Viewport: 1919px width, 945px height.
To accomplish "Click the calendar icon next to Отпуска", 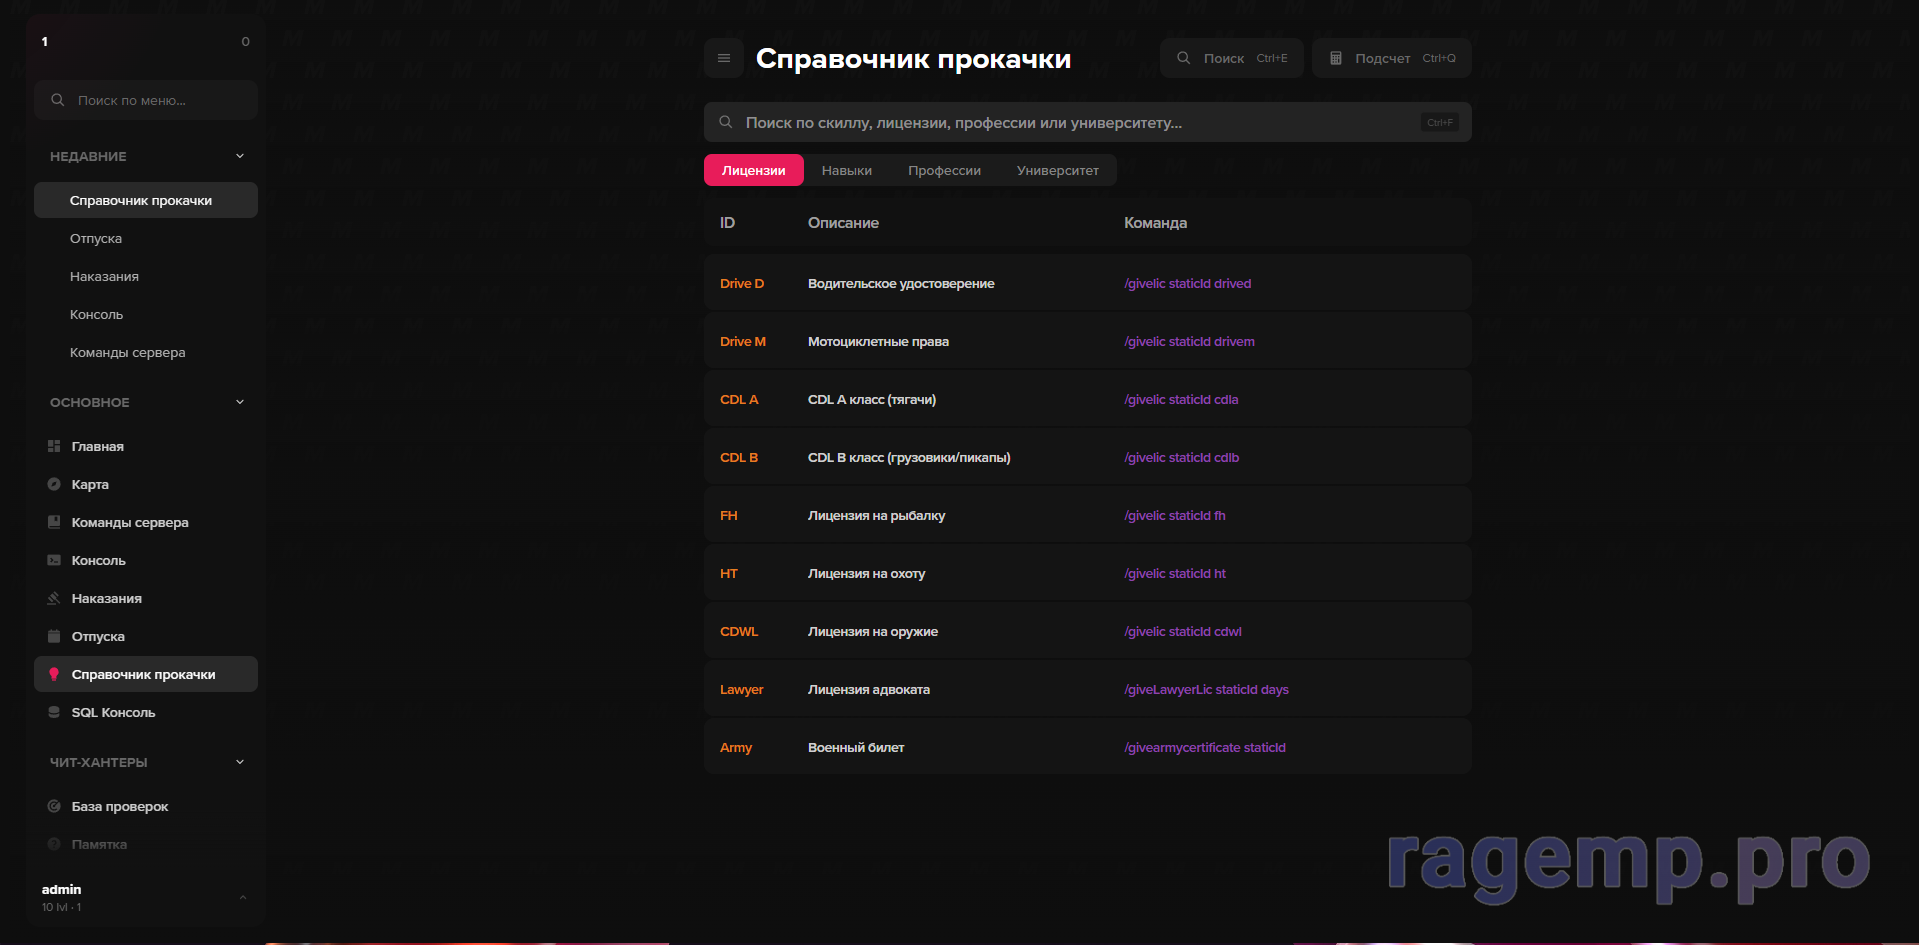I will [x=54, y=636].
